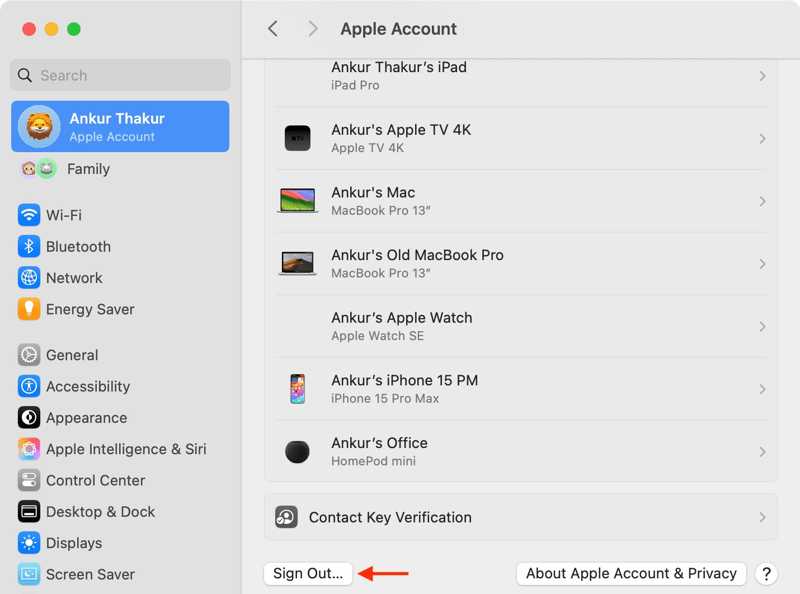Screen dimensions: 800x594
Task: Expand Ankur's Apple TV 4K chevron
Action: (762, 139)
